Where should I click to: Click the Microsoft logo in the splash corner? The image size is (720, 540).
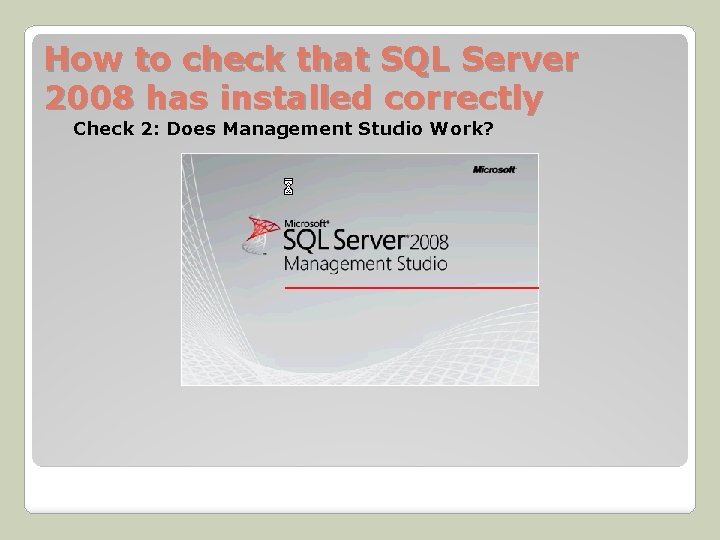[495, 170]
